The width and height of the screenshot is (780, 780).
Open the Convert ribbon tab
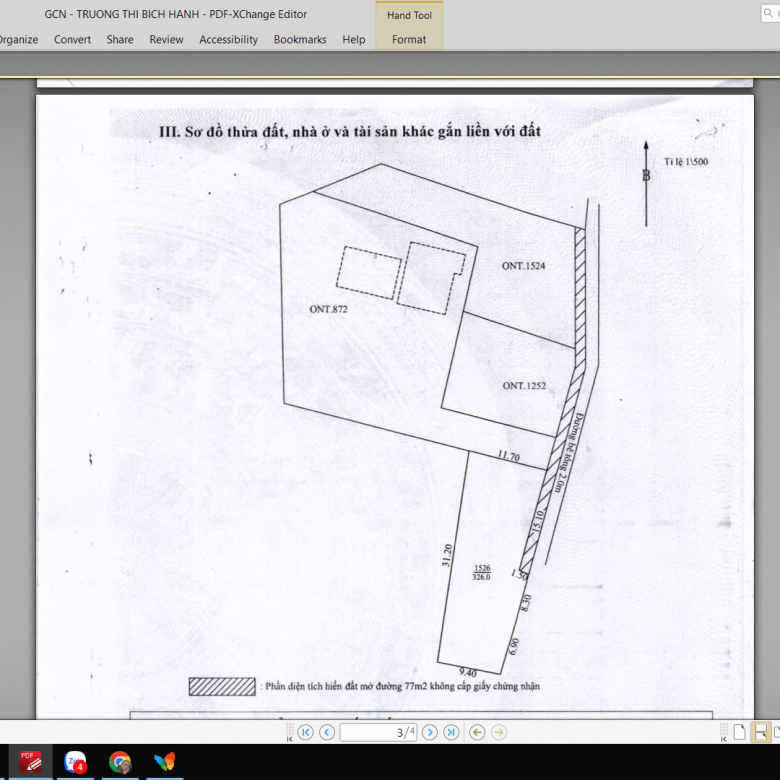pos(72,40)
